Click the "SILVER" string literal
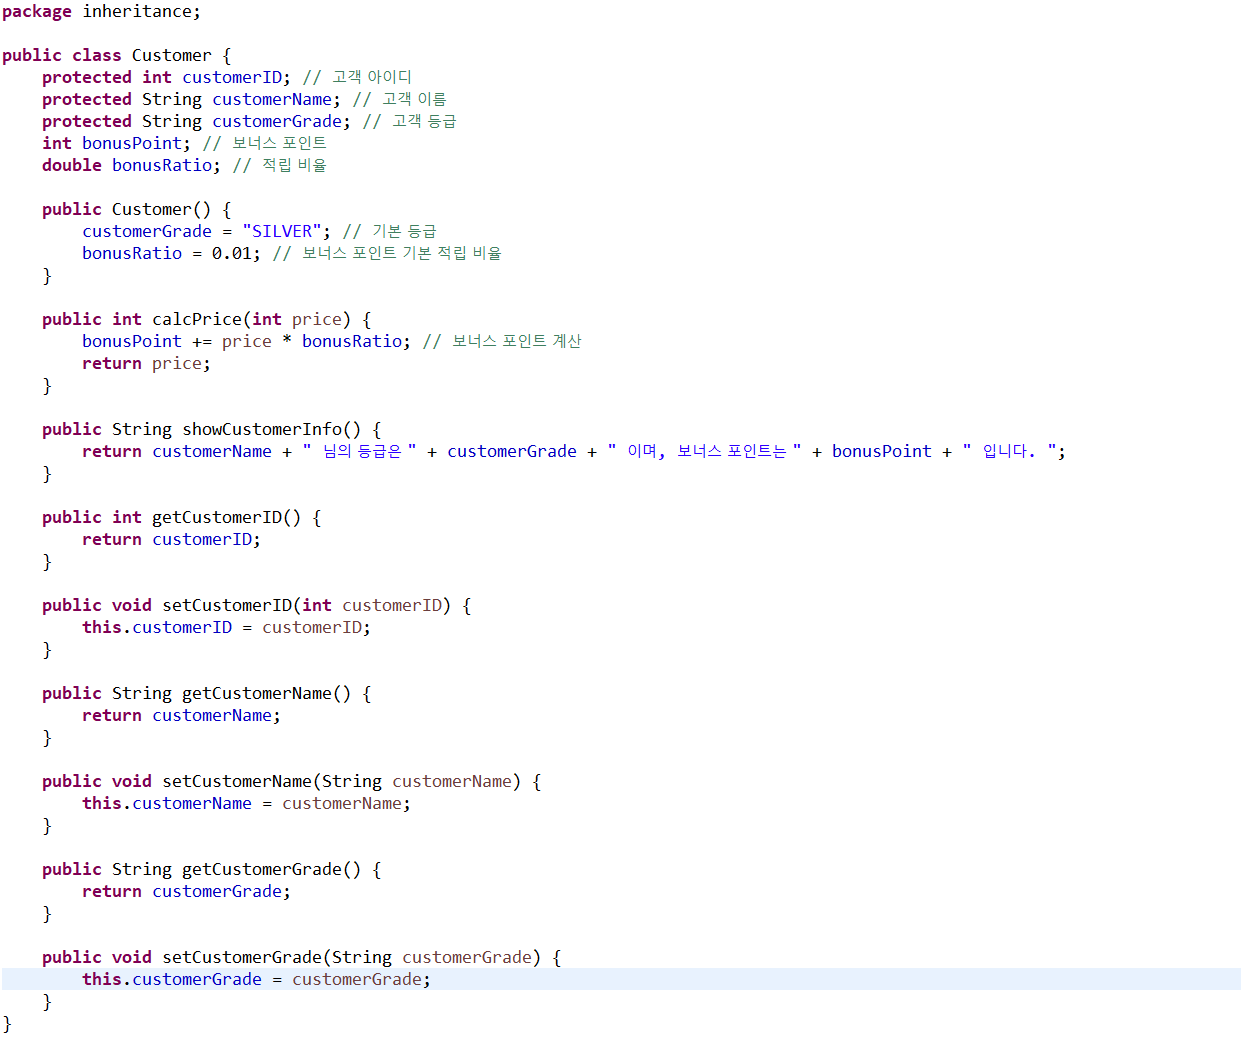This screenshot has width=1241, height=1056. pos(281,232)
